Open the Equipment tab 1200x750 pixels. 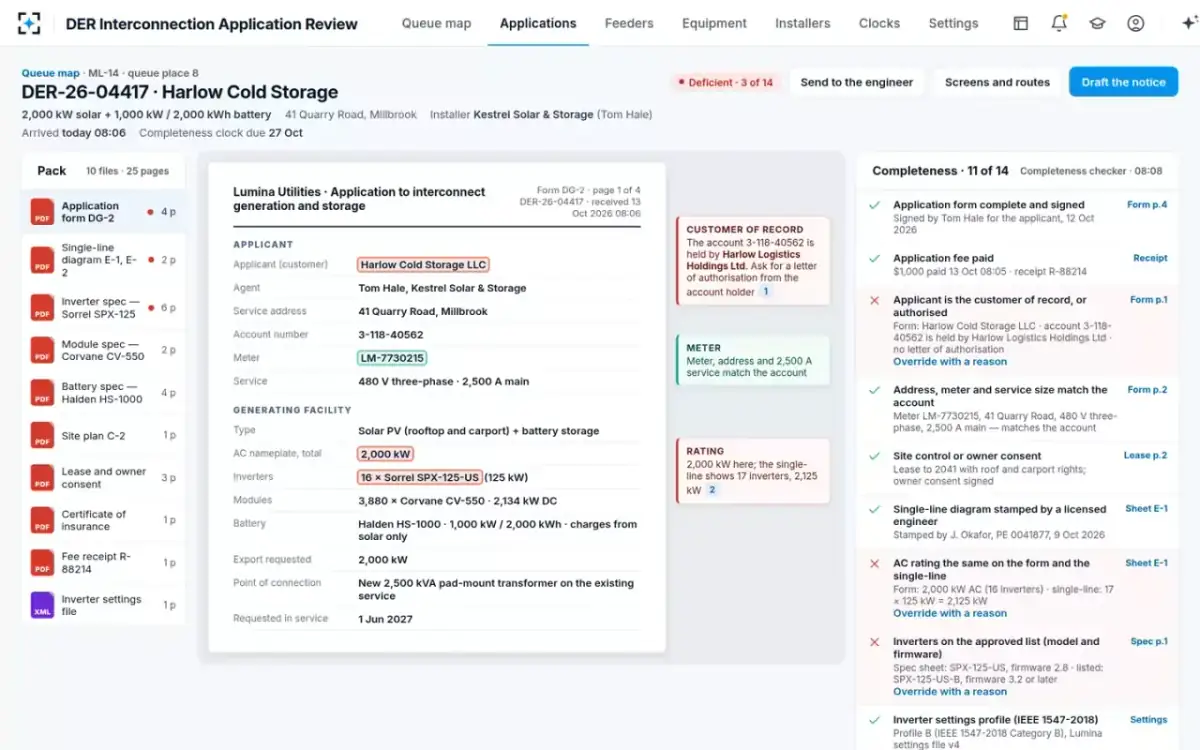click(714, 23)
